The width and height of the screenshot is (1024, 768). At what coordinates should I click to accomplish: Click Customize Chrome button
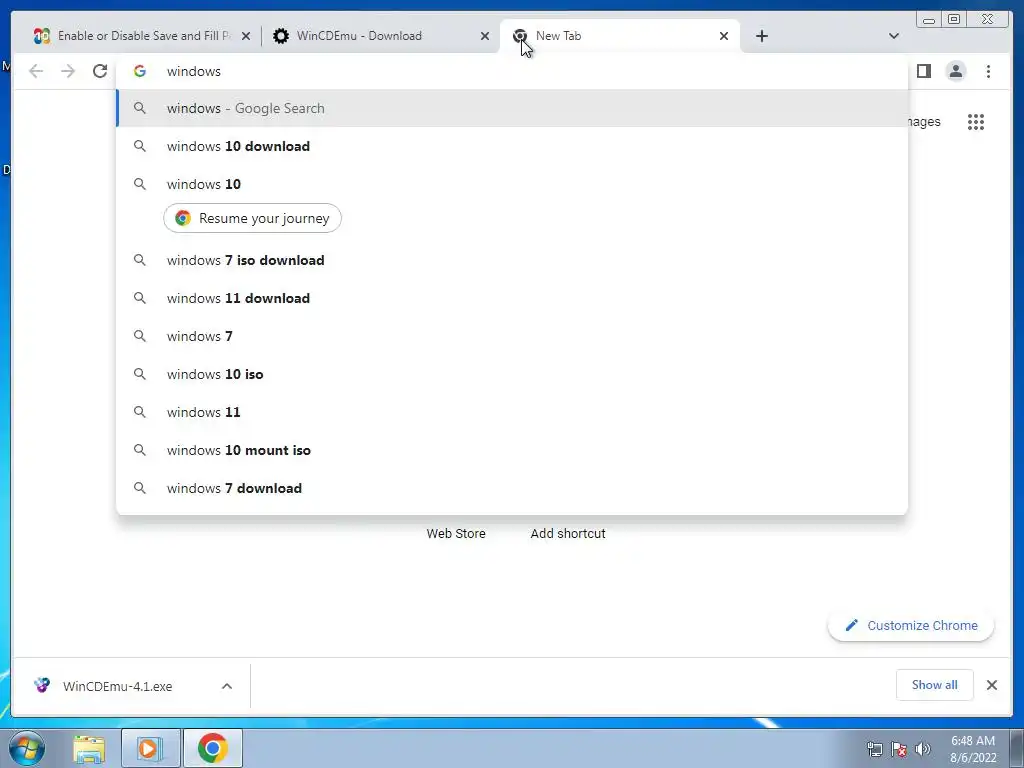(x=911, y=625)
